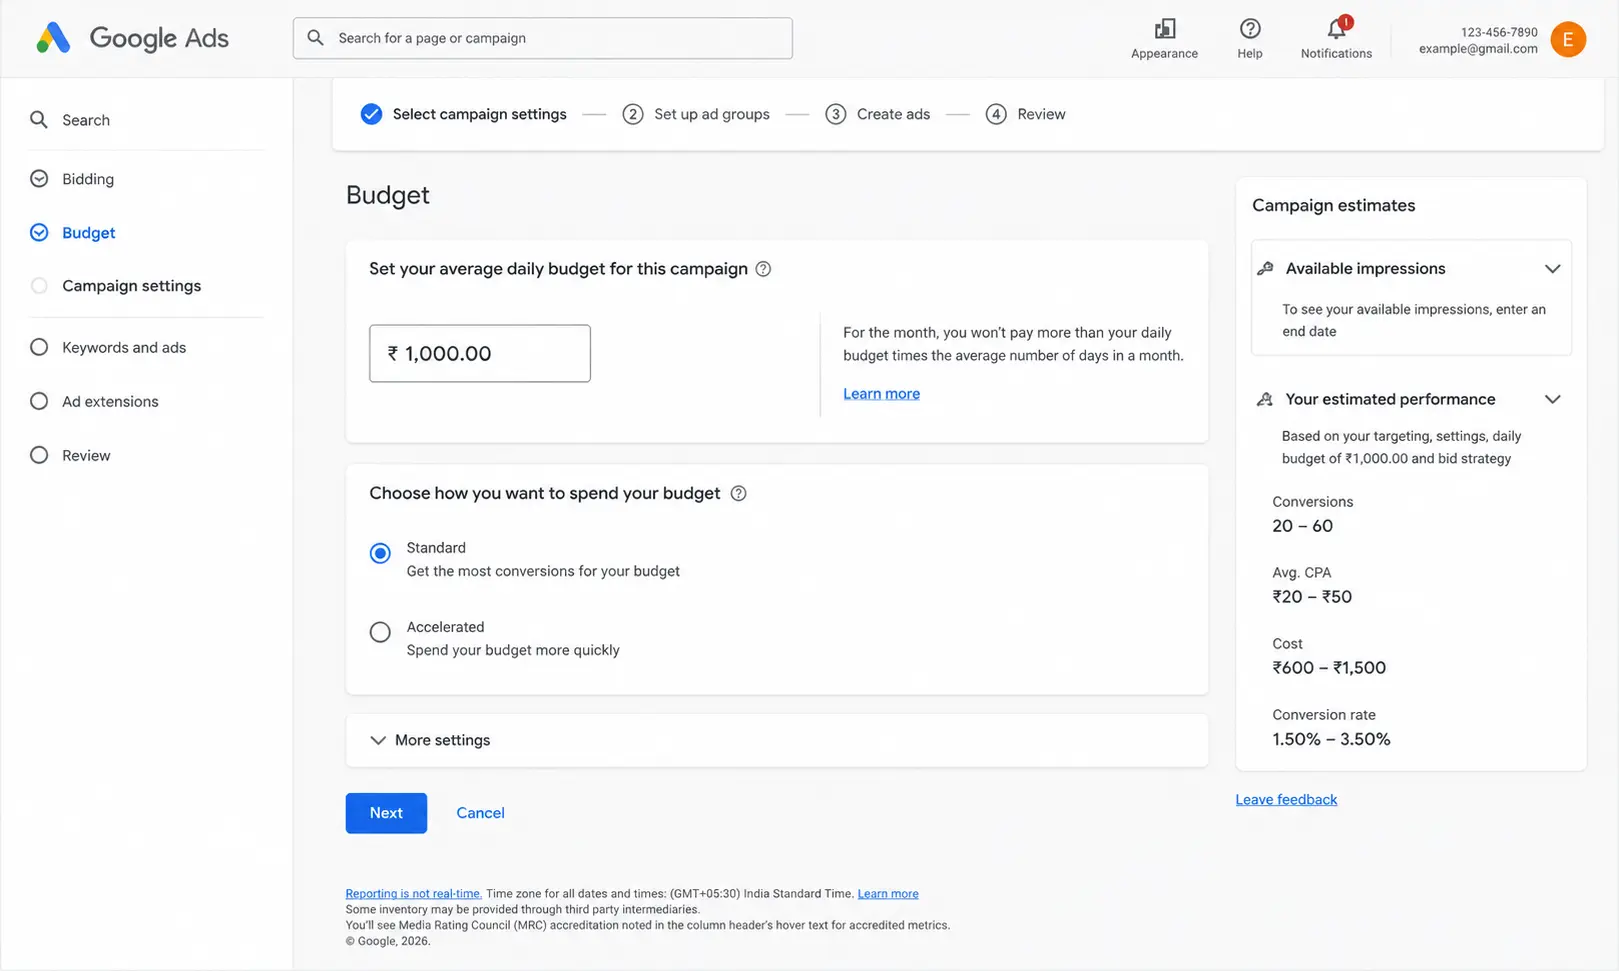This screenshot has width=1619, height=971.
Task: Open Learn more link under budget note
Action: [x=881, y=394]
